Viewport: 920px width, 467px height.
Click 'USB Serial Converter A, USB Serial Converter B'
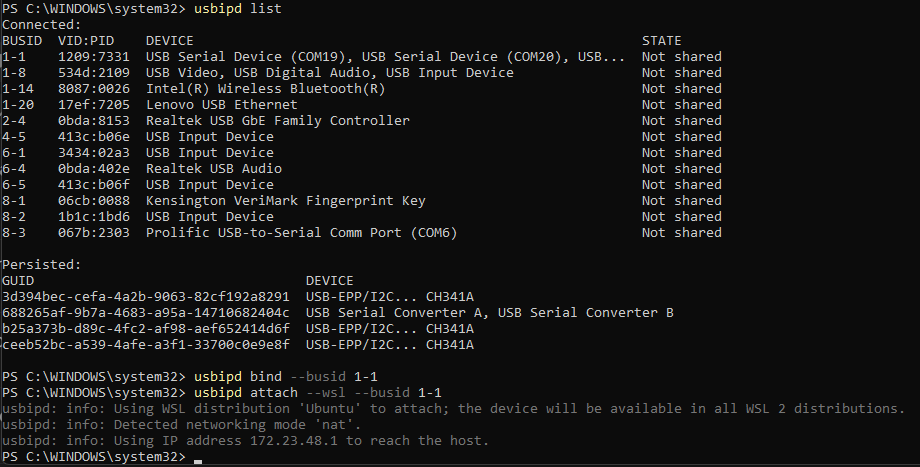point(489,313)
